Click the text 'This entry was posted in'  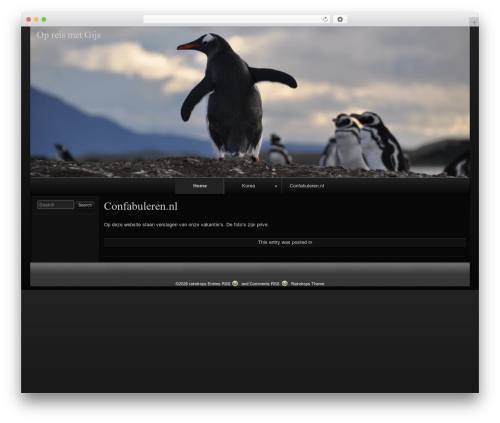(x=285, y=242)
